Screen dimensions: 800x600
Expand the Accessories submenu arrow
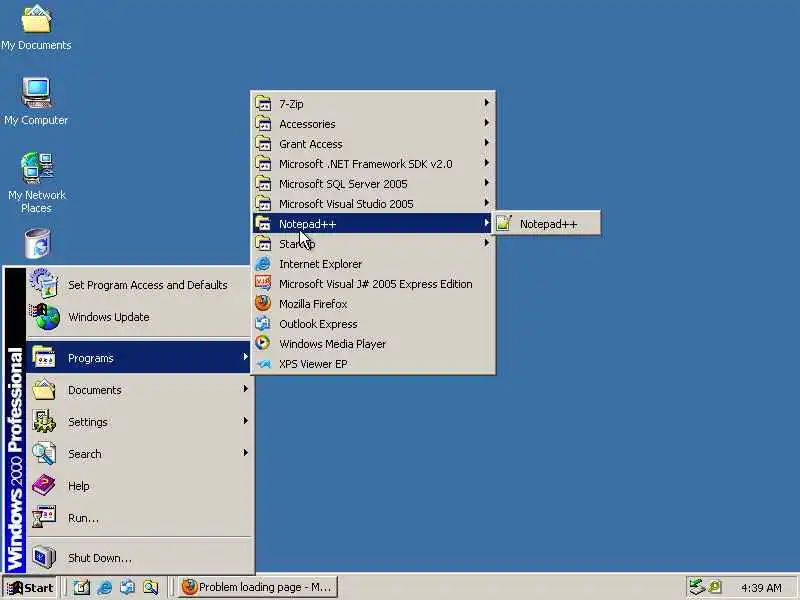point(486,122)
